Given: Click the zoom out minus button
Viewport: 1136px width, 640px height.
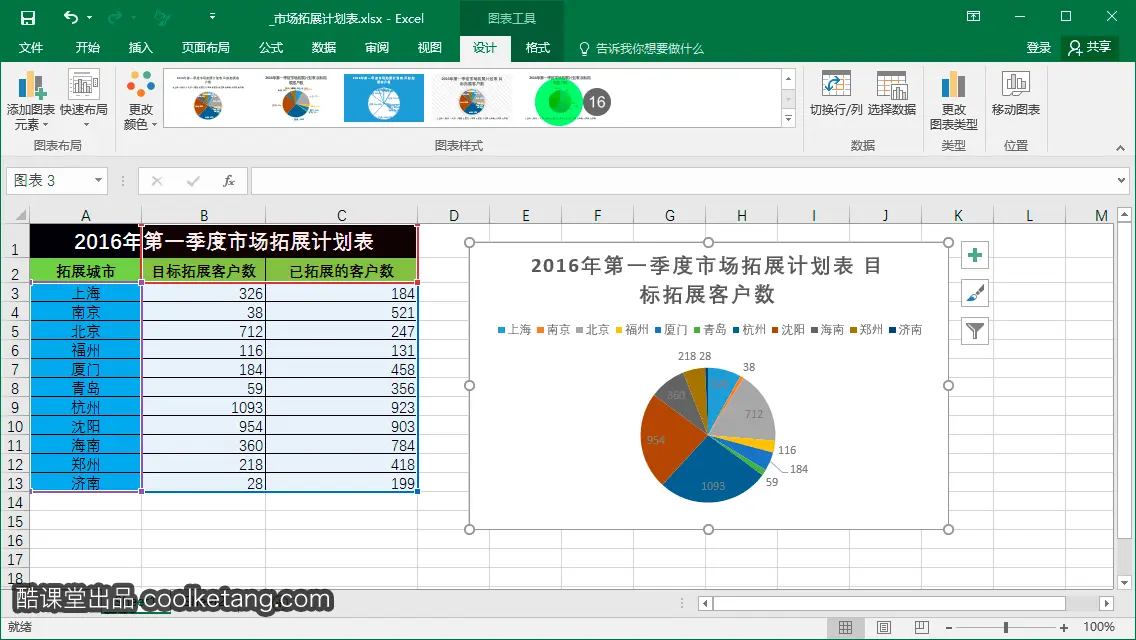Looking at the screenshot, I should click(948, 628).
